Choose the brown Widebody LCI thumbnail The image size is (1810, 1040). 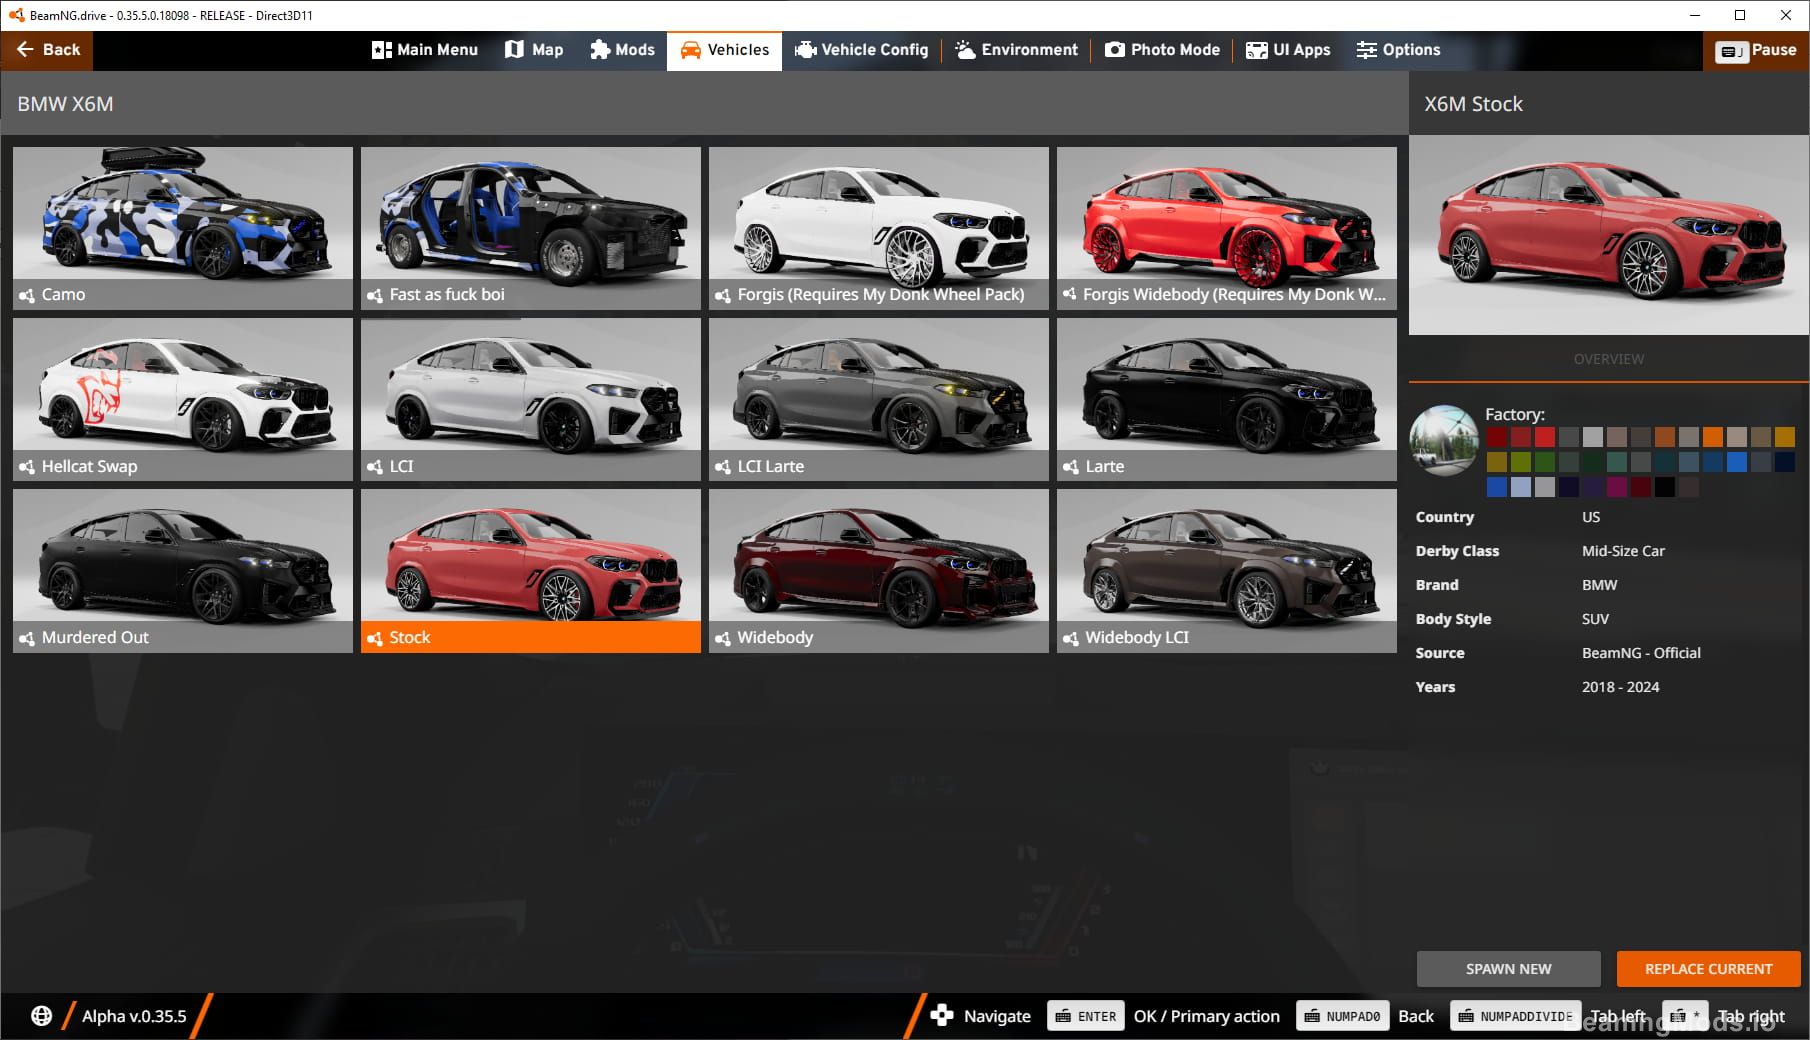[x=1227, y=570]
